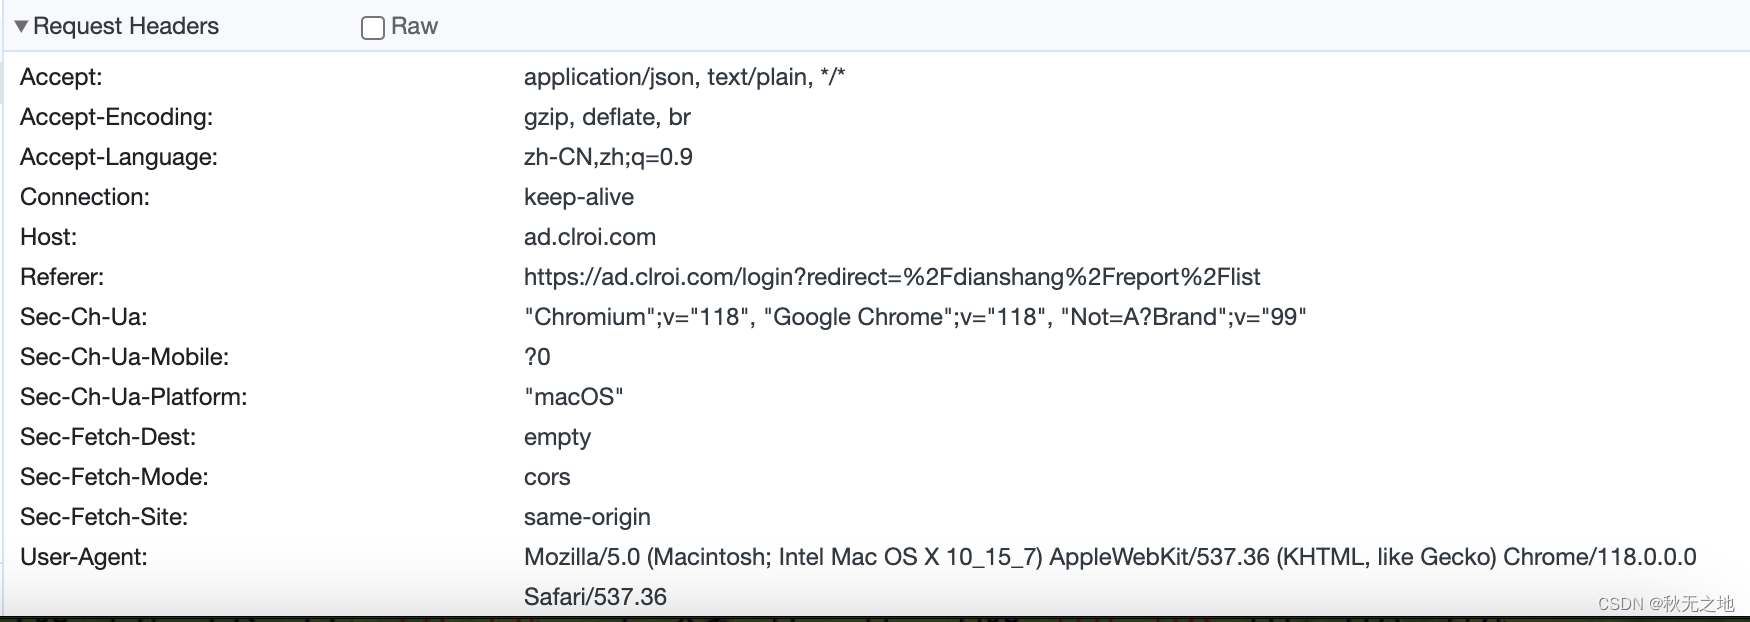
Task: Click the Host value ad.clroi.com
Action: [589, 237]
